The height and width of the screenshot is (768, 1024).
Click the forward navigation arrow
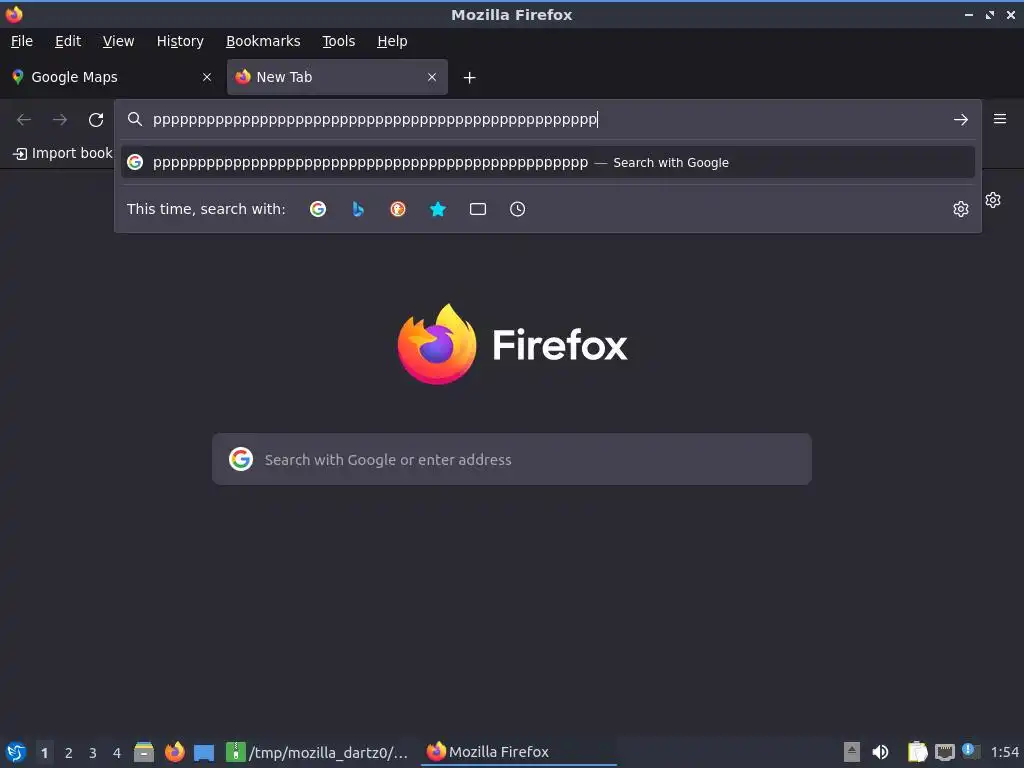[60, 120]
